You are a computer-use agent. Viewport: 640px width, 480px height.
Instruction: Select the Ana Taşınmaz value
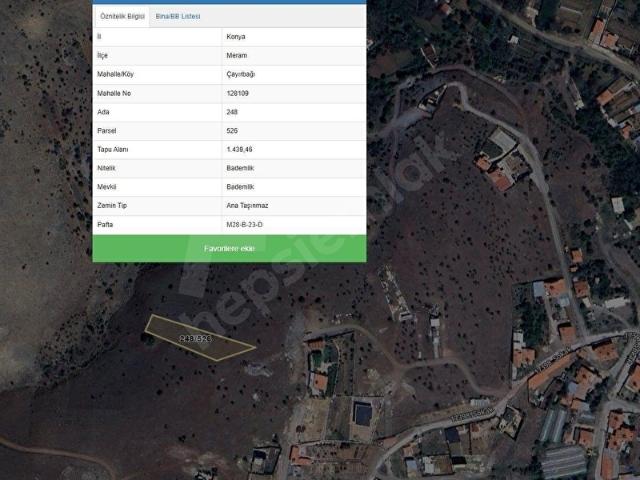click(247, 206)
